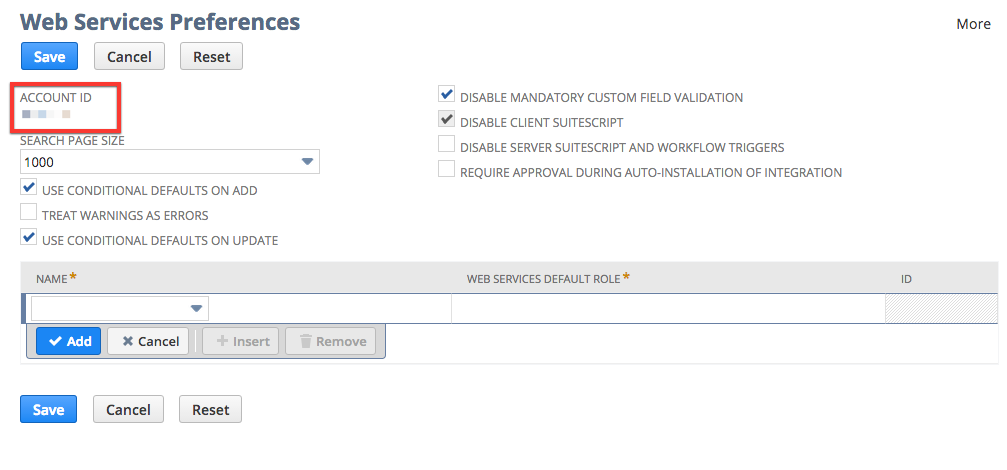Uncheck Disable Mandatory Custom Field Validation
This screenshot has height=470, width=1007.
[x=446, y=95]
